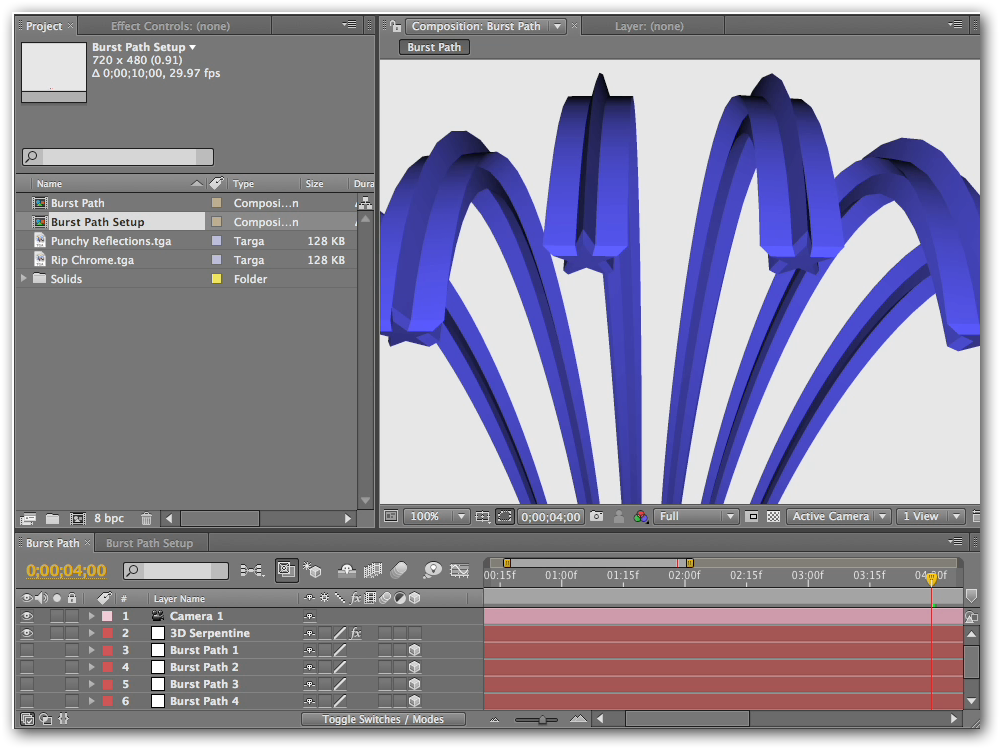The height and width of the screenshot is (749, 1000).
Task: Open the 100% magnification dropdown
Action: (x=437, y=516)
